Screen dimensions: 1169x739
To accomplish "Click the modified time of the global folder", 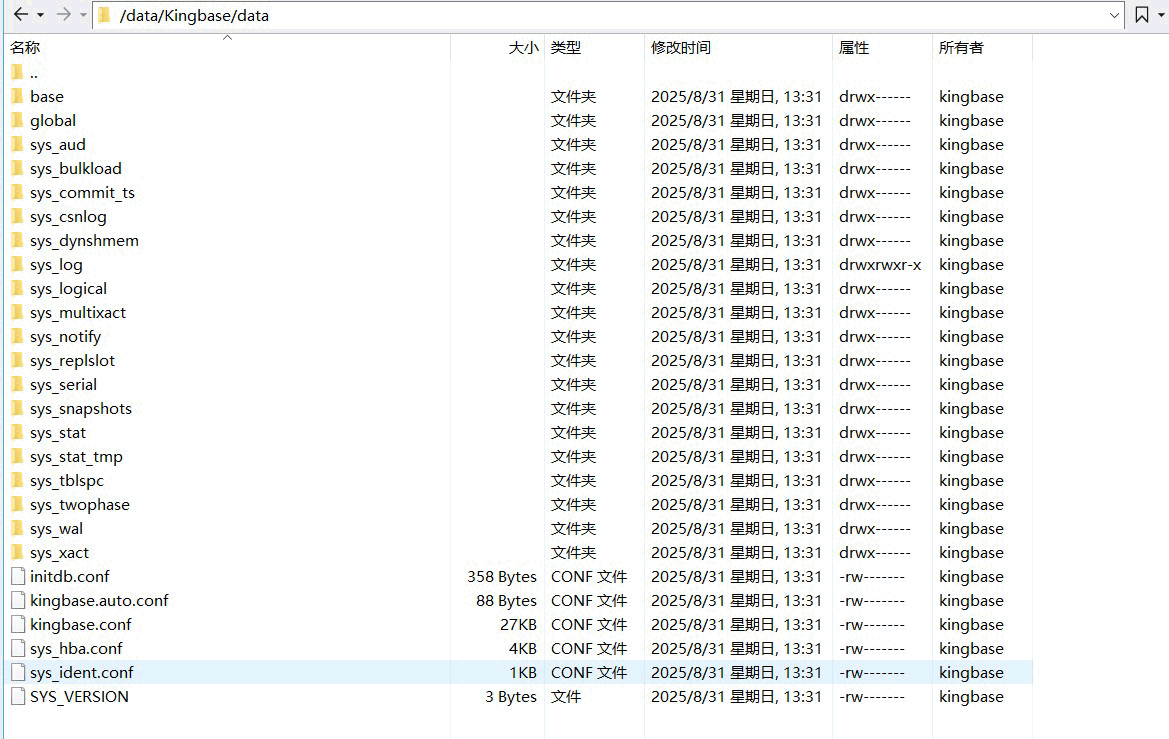I will pyautogui.click(x=736, y=120).
